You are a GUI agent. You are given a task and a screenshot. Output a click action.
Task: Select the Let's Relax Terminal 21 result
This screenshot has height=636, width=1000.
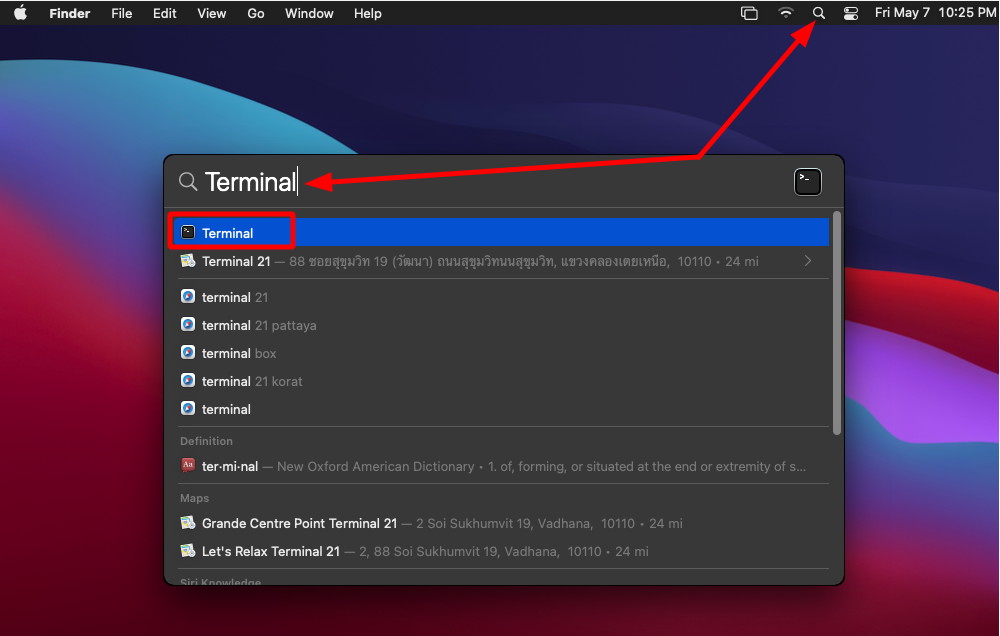(501, 552)
